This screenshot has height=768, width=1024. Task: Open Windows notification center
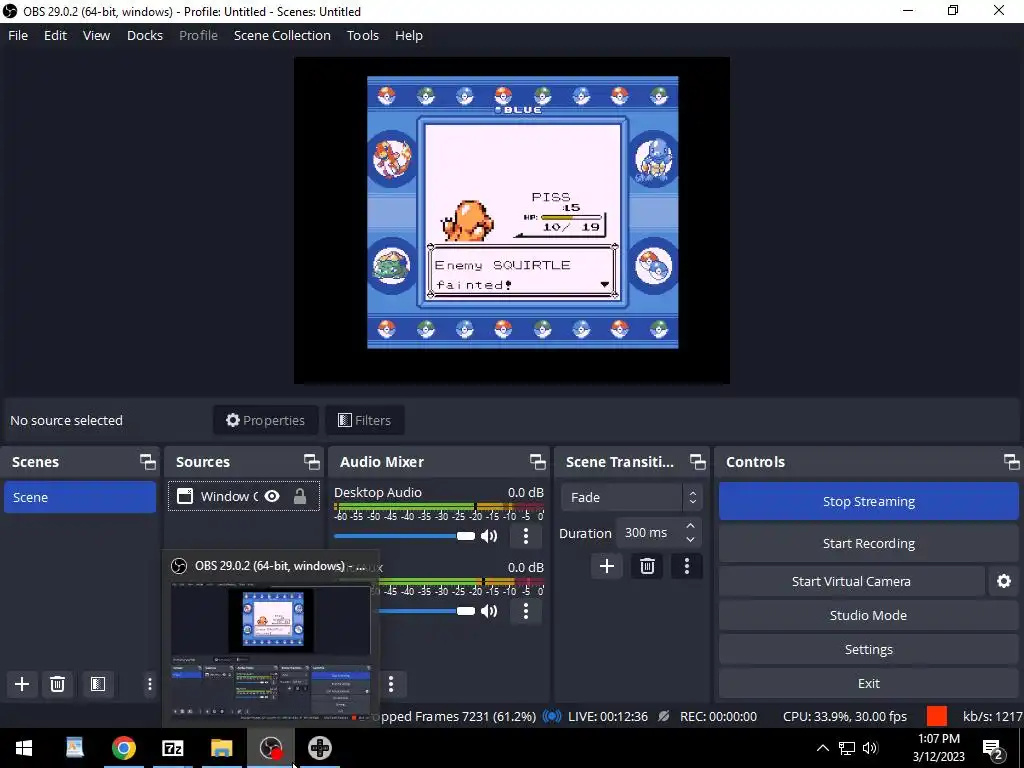coord(993,748)
